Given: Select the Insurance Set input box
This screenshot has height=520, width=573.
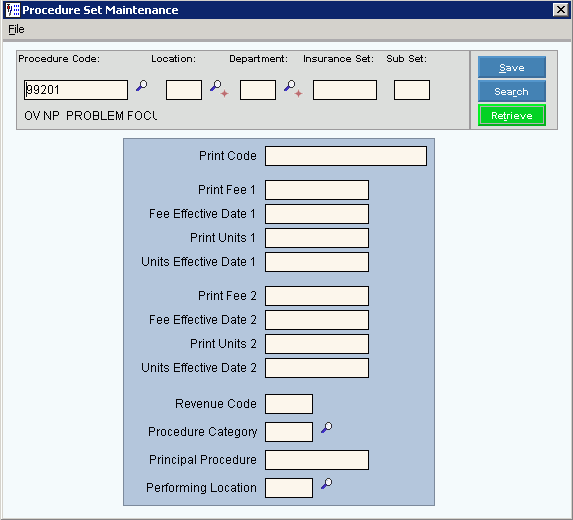Looking at the screenshot, I should (x=345, y=90).
